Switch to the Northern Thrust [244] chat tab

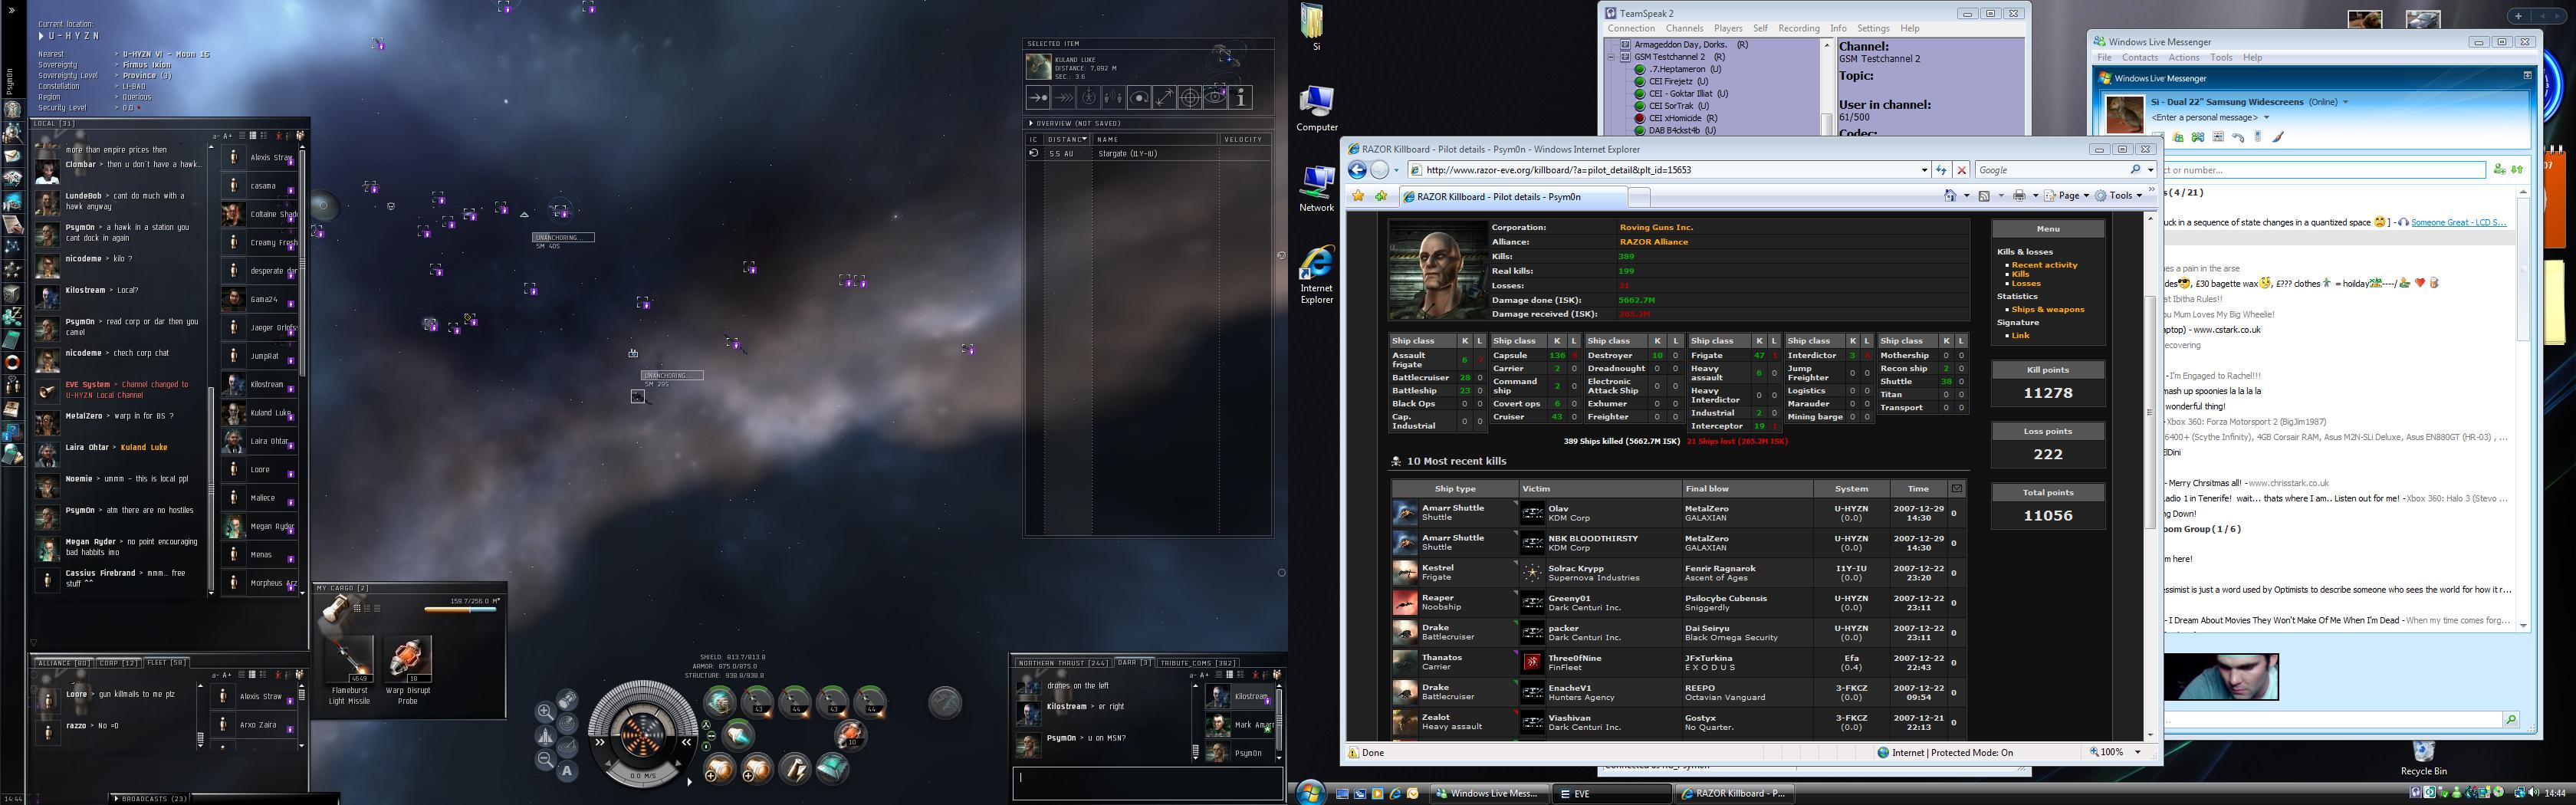pos(1063,663)
